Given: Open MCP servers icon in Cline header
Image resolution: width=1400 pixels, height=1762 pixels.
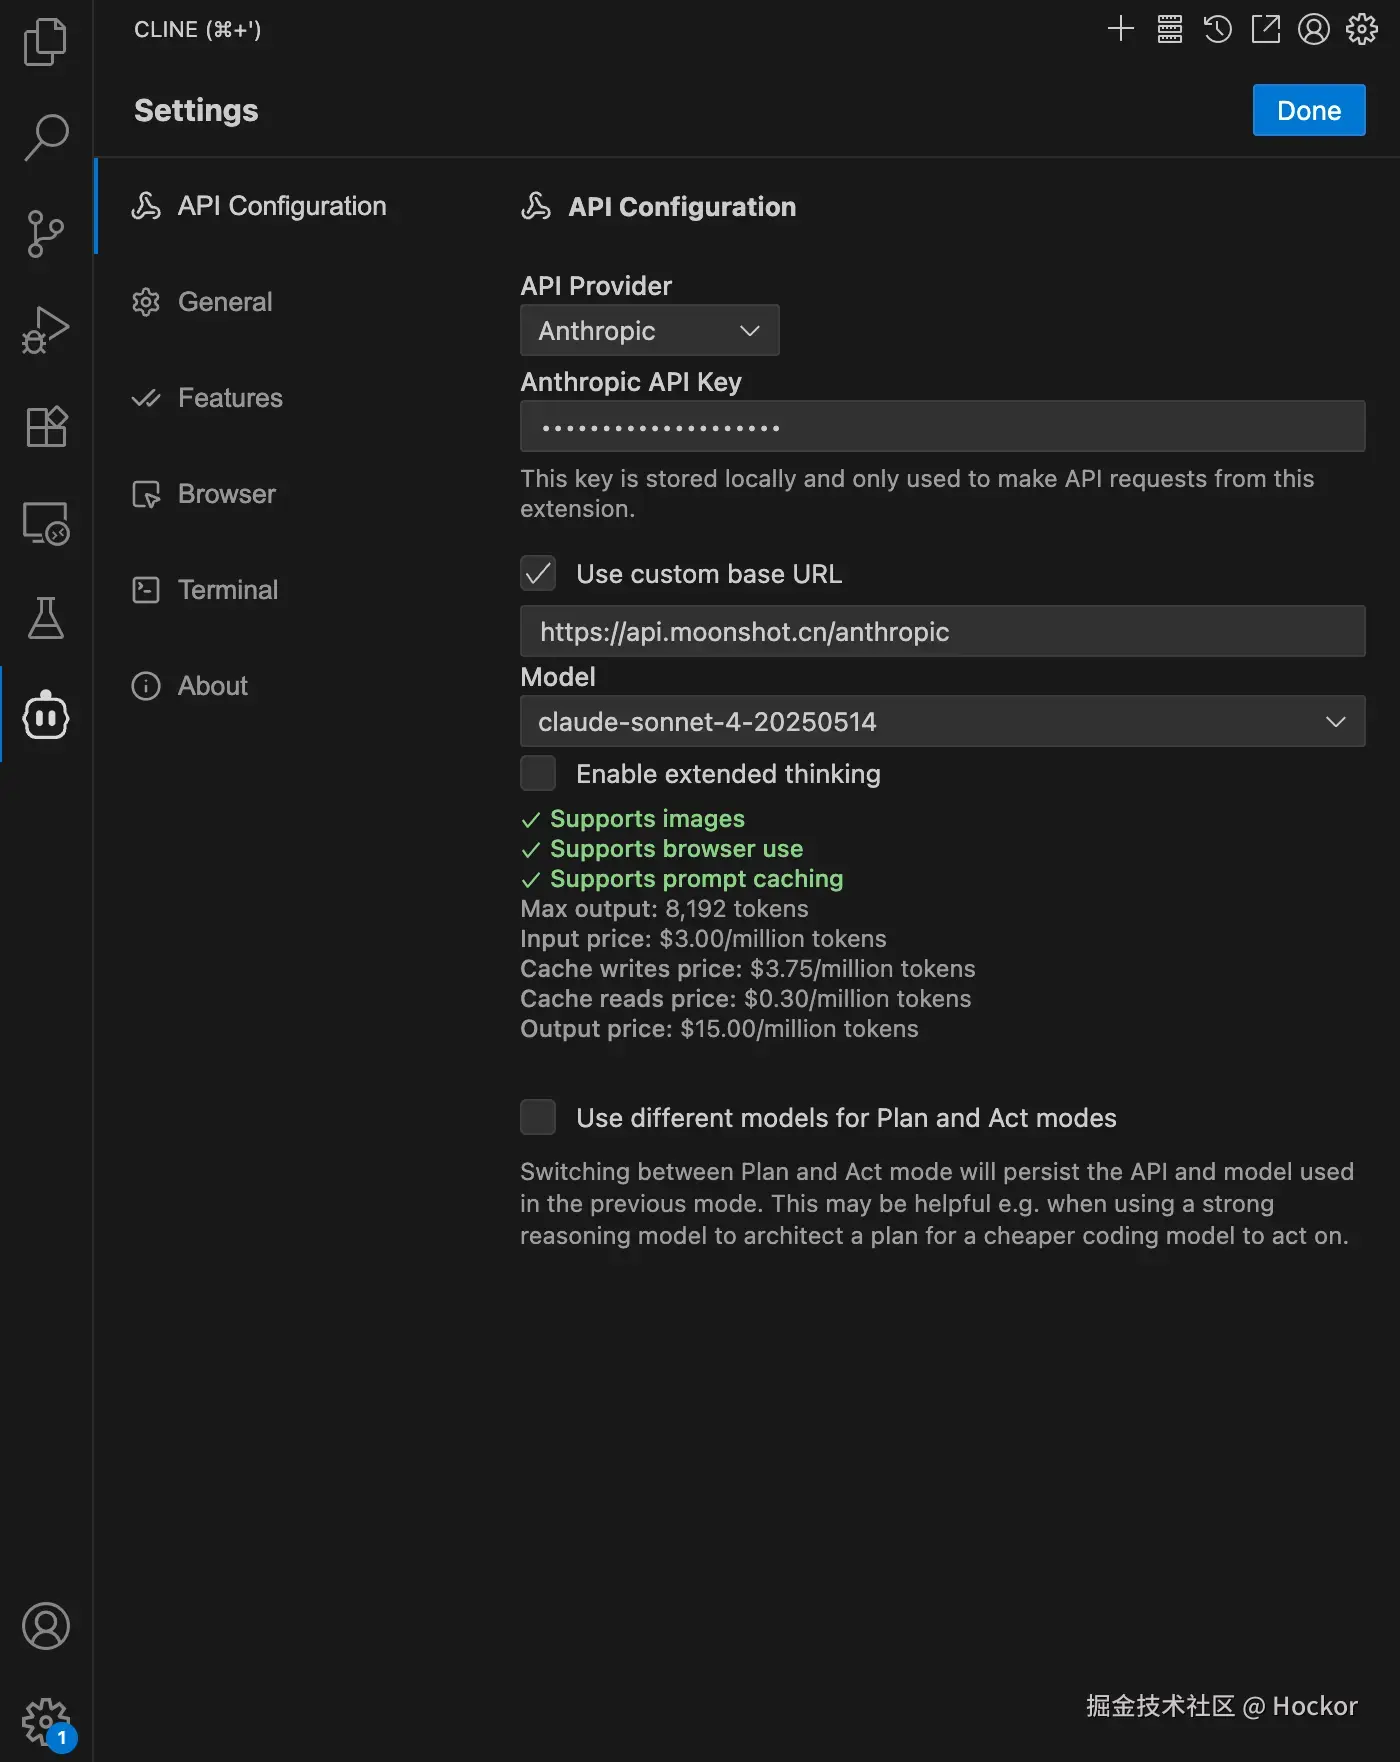Looking at the screenshot, I should tap(1169, 29).
